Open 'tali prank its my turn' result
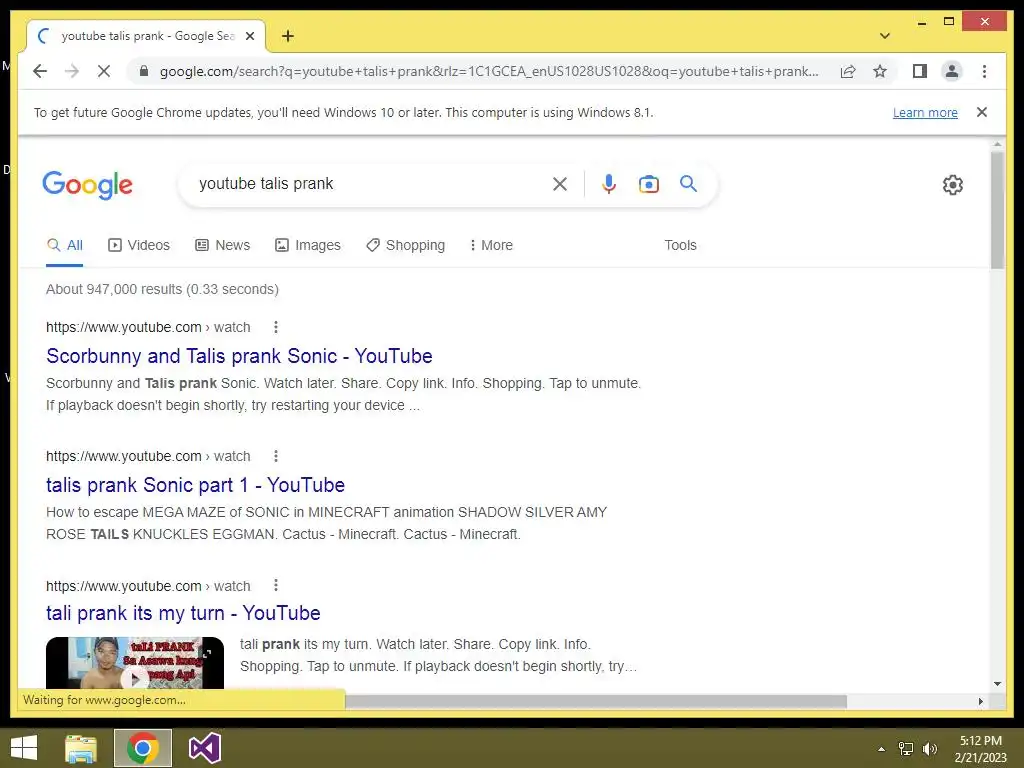 183,613
